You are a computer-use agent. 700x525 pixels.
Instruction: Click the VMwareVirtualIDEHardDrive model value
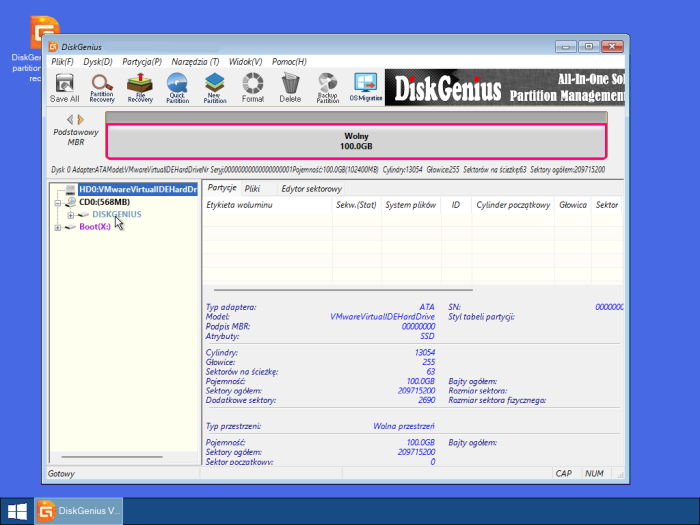click(382, 317)
